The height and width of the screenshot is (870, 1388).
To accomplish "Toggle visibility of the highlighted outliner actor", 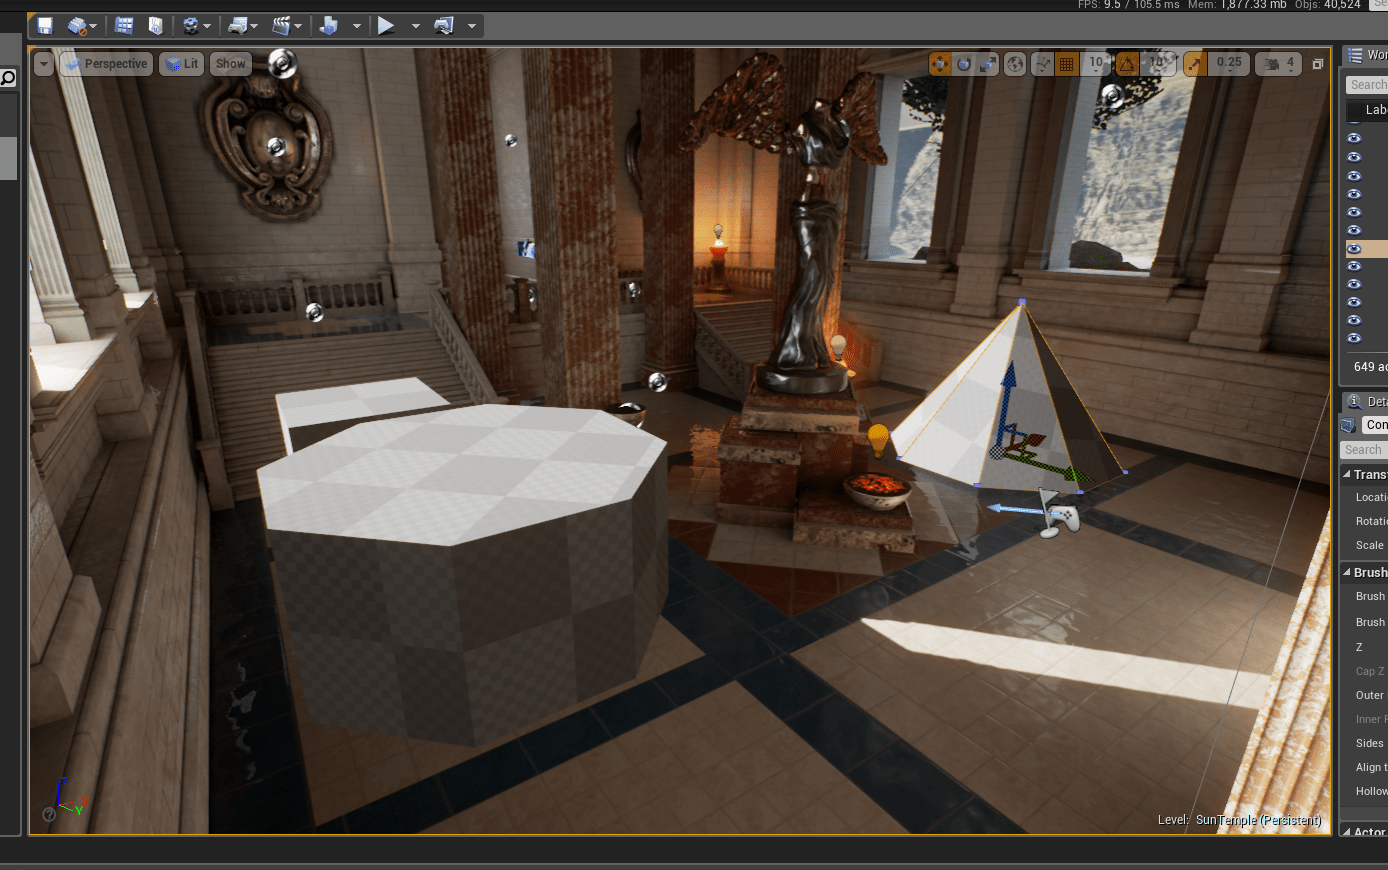I will [1353, 249].
